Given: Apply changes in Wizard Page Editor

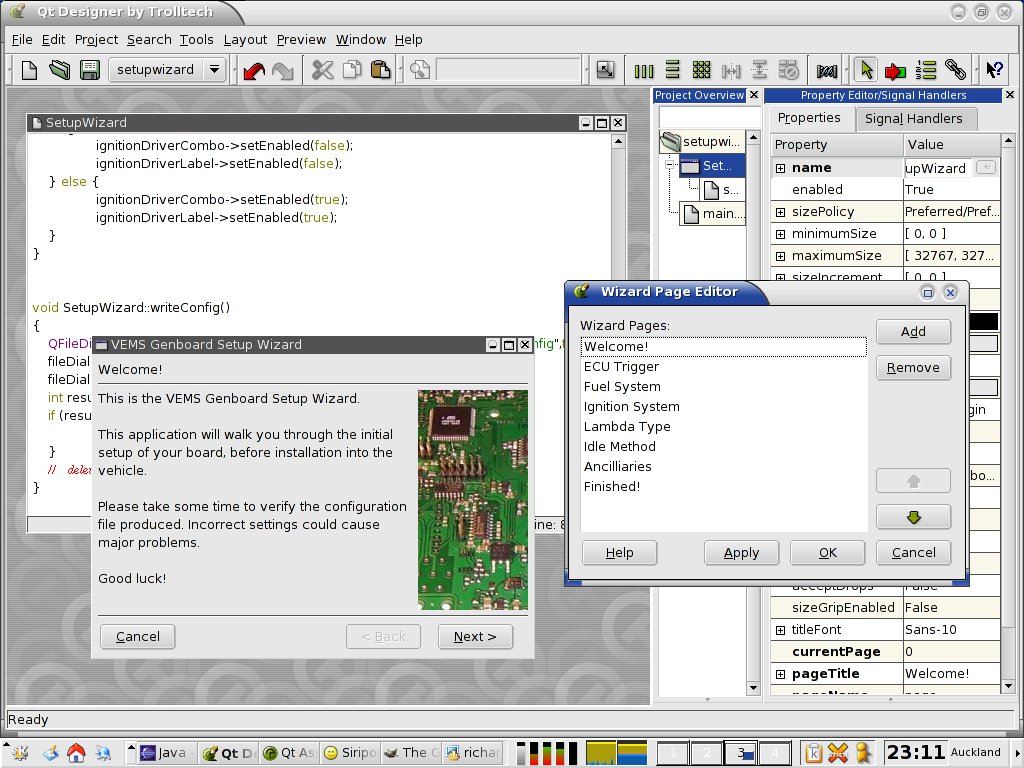Looking at the screenshot, I should coord(741,553).
